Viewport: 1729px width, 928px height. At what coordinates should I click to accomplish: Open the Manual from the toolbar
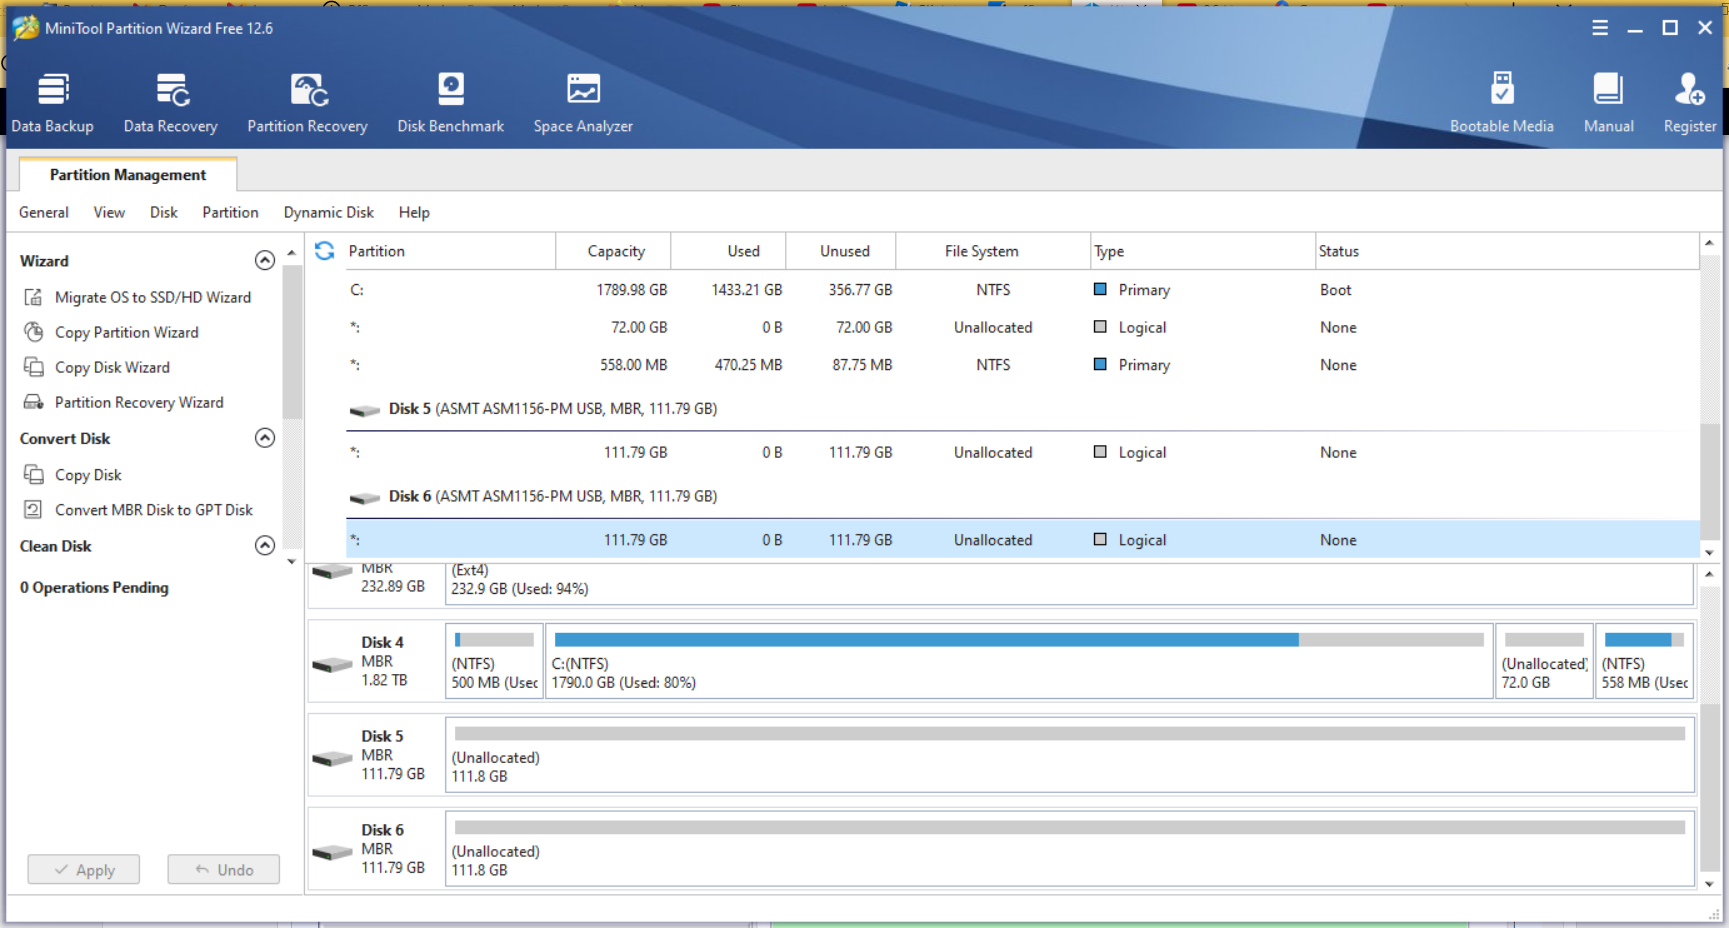coord(1608,102)
